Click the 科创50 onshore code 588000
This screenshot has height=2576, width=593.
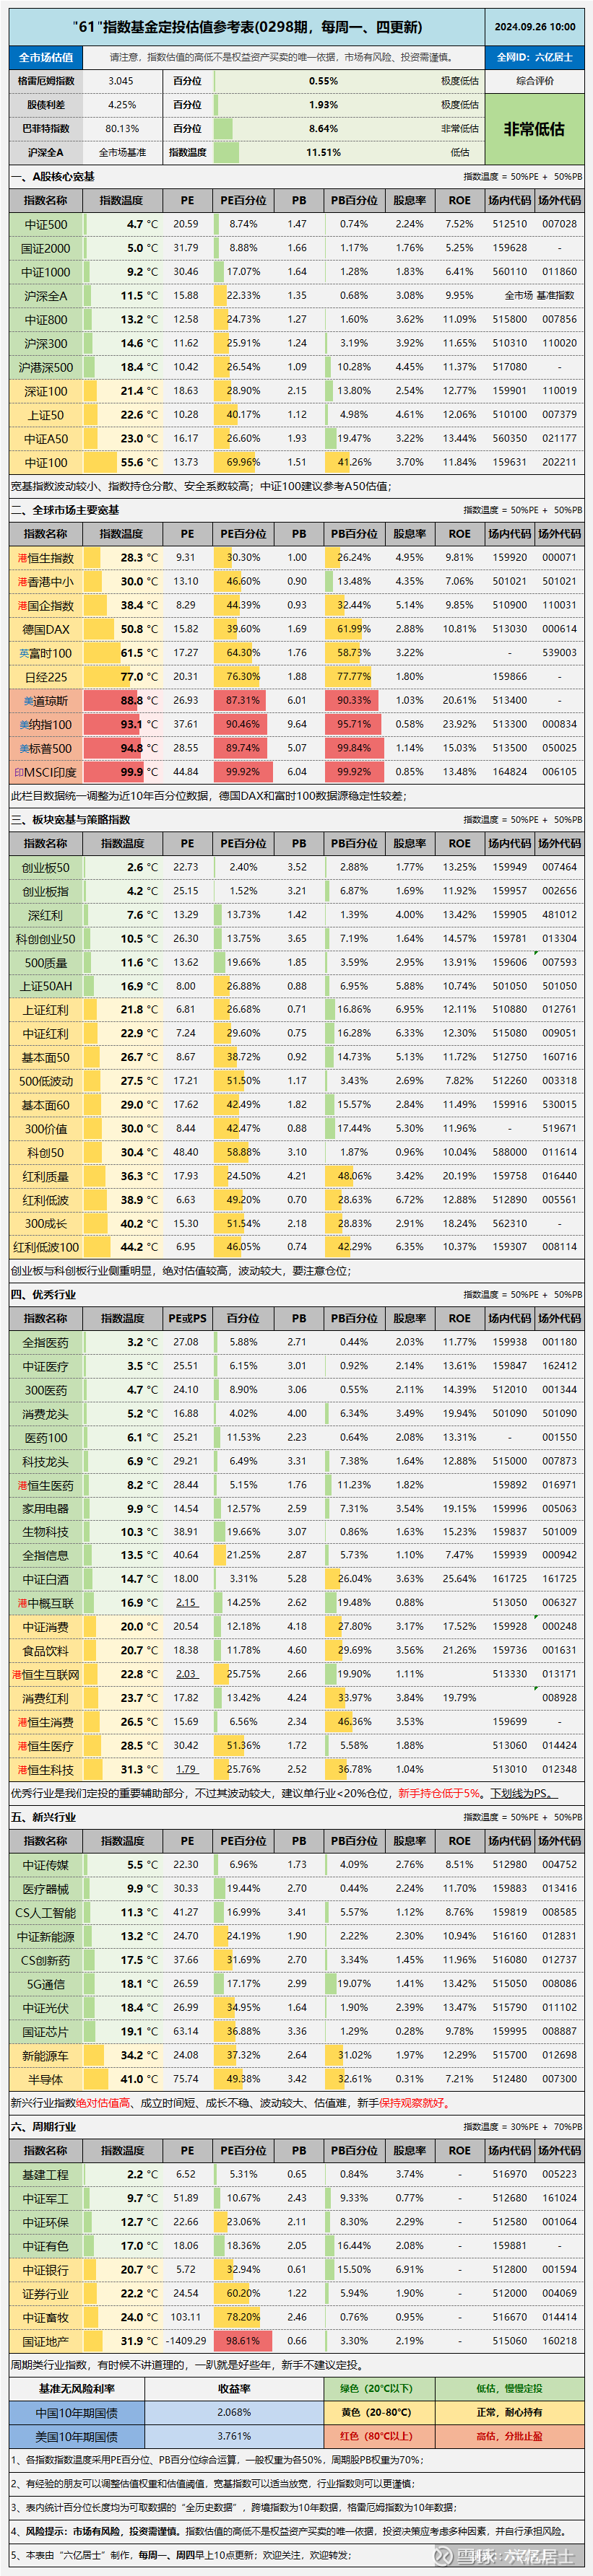point(510,1152)
